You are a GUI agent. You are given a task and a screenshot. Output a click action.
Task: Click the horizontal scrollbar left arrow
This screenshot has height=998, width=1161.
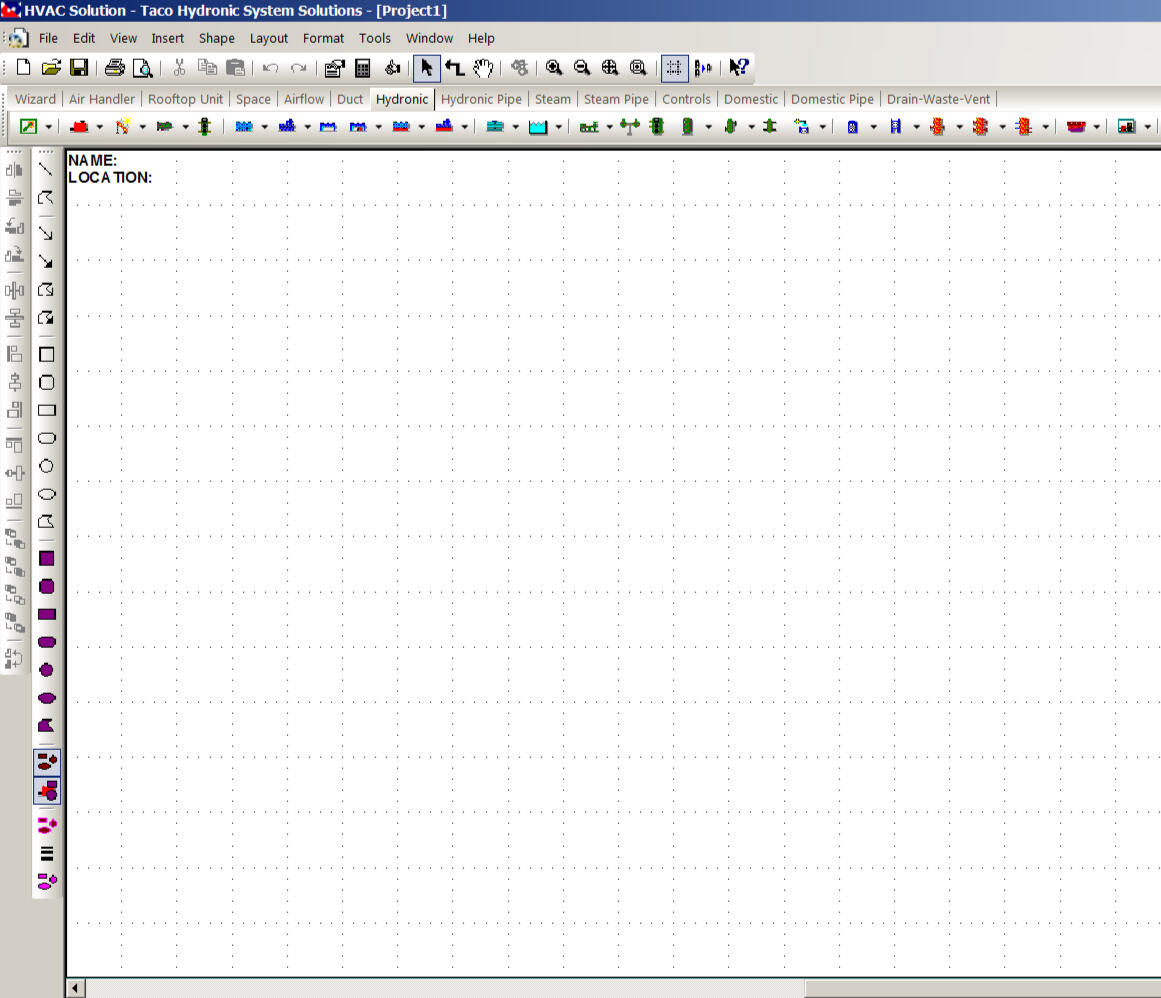(76, 988)
